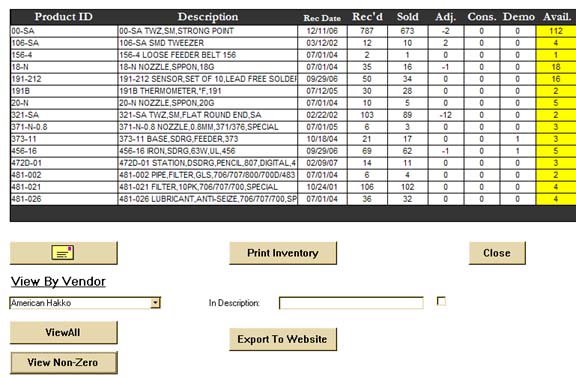Focus the In Description text field

(x=351, y=303)
